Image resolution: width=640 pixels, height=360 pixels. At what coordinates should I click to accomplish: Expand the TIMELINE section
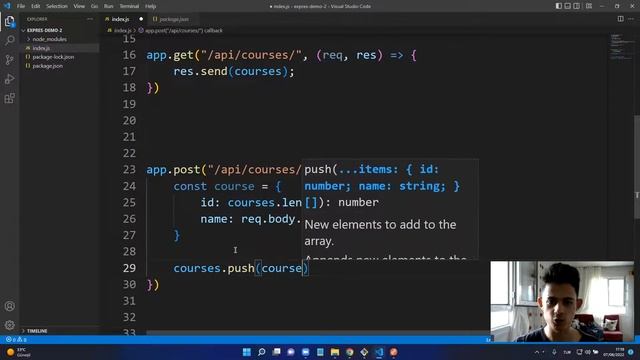[37, 331]
